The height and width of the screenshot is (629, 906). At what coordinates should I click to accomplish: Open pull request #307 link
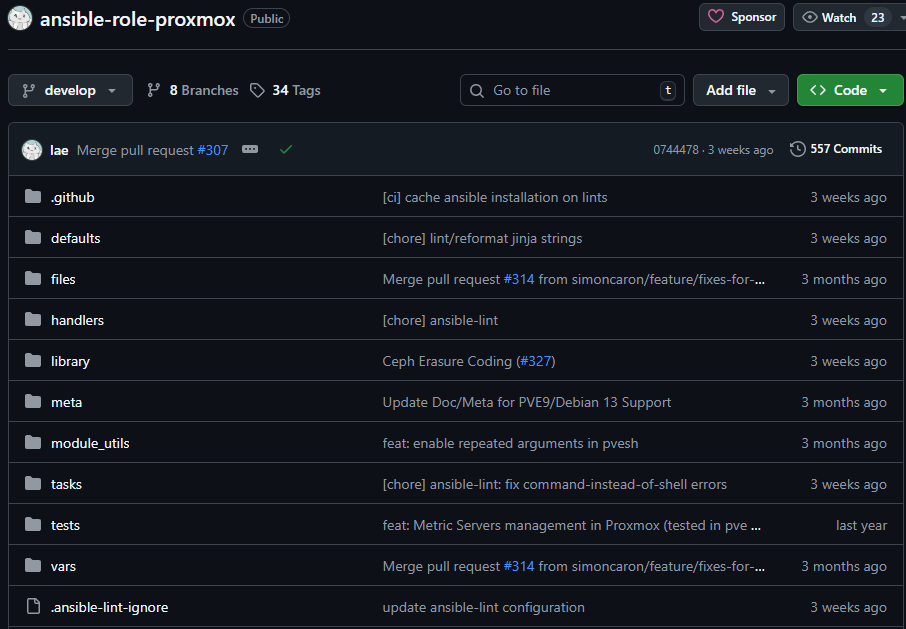pos(212,150)
